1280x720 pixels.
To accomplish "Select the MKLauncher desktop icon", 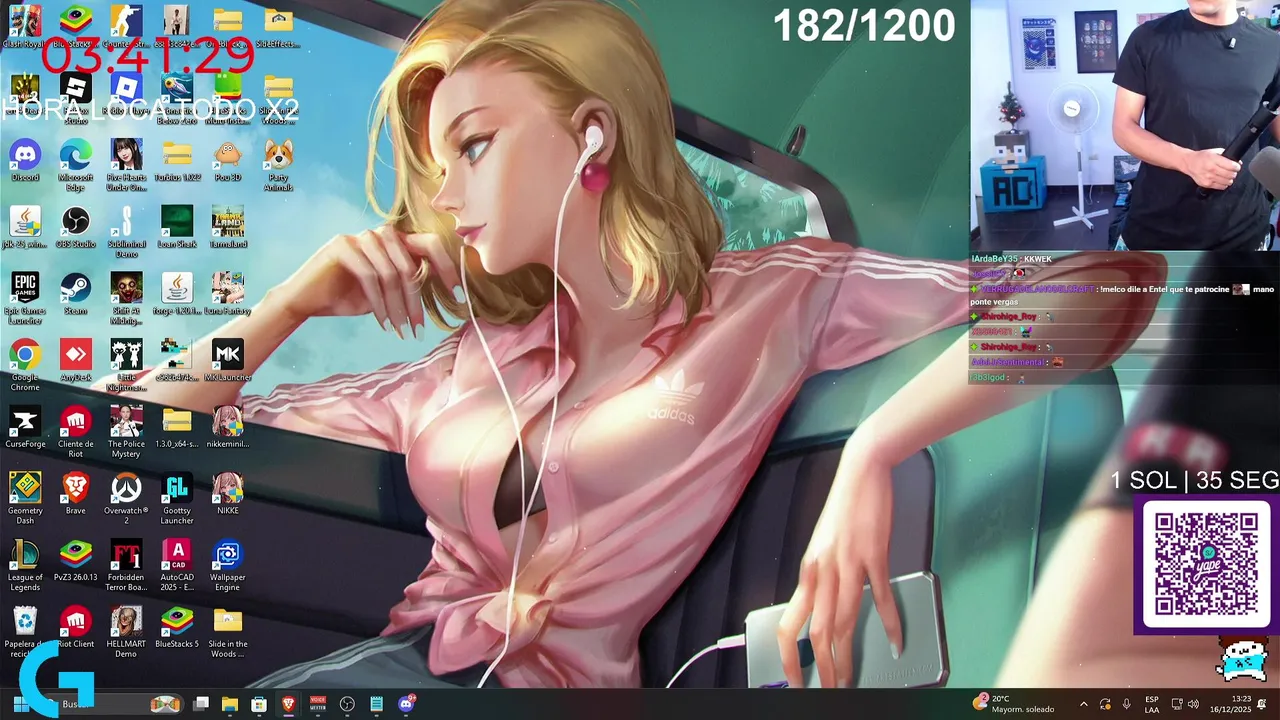I will tap(228, 360).
